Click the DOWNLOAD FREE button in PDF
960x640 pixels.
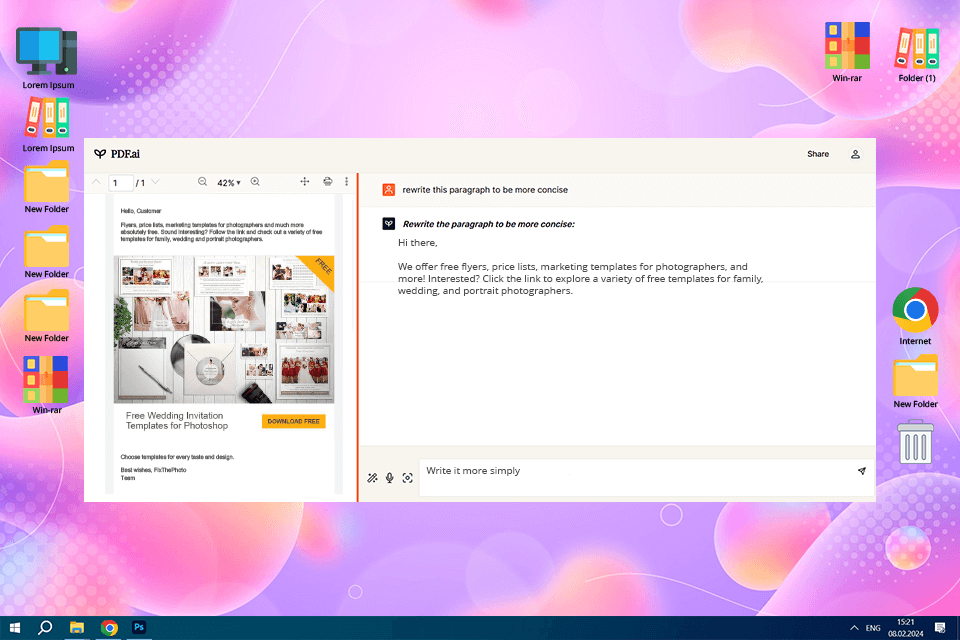click(293, 421)
